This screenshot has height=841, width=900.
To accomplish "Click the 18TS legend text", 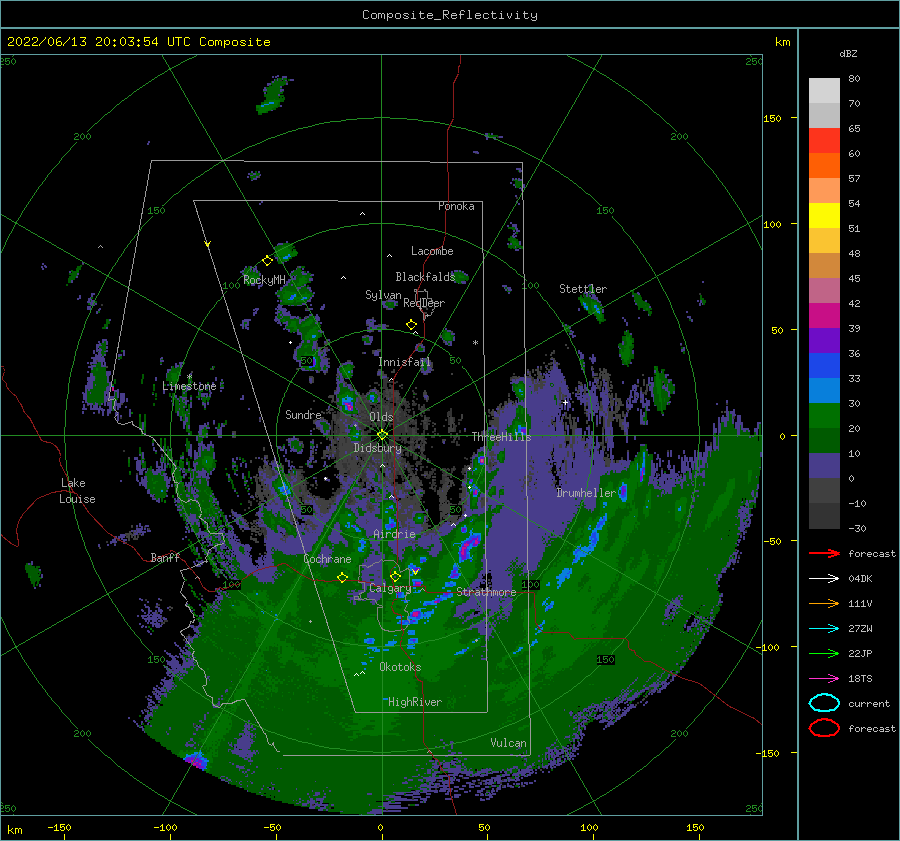I will click(860, 679).
